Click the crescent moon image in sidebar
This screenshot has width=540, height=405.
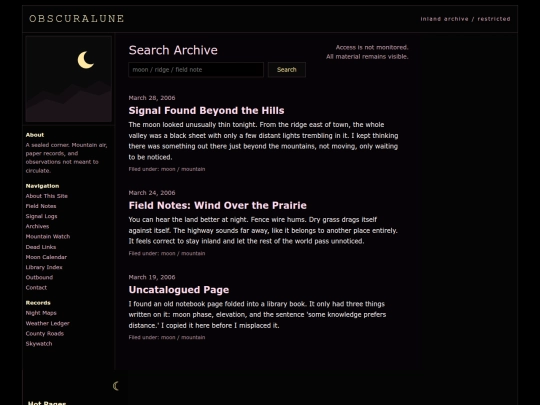(x=69, y=79)
